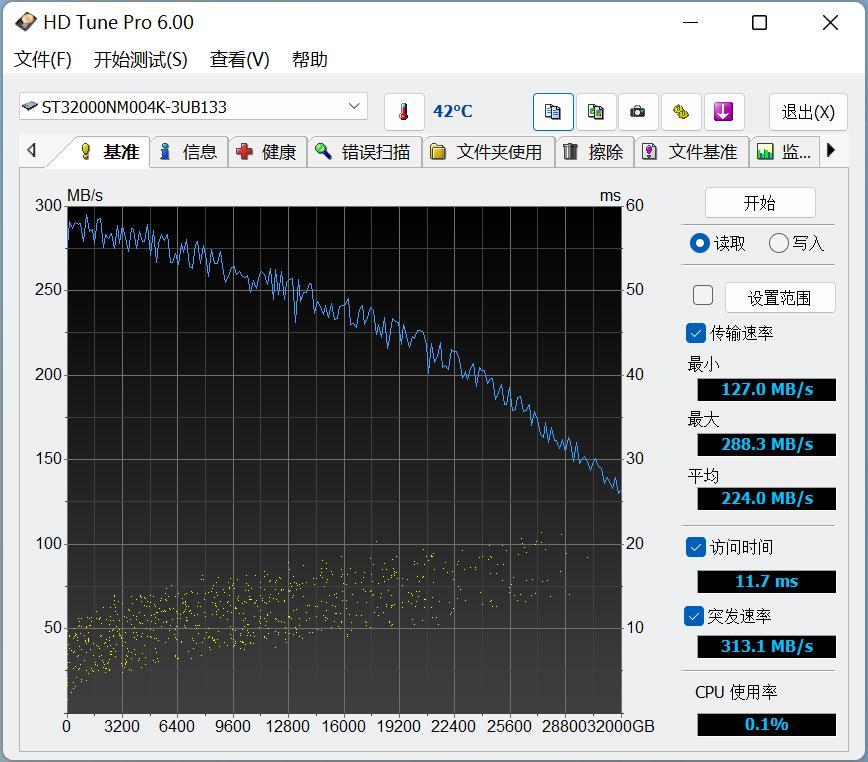Select the 读取 (read) radio button
This screenshot has height=762, width=868.
pyautogui.click(x=700, y=243)
